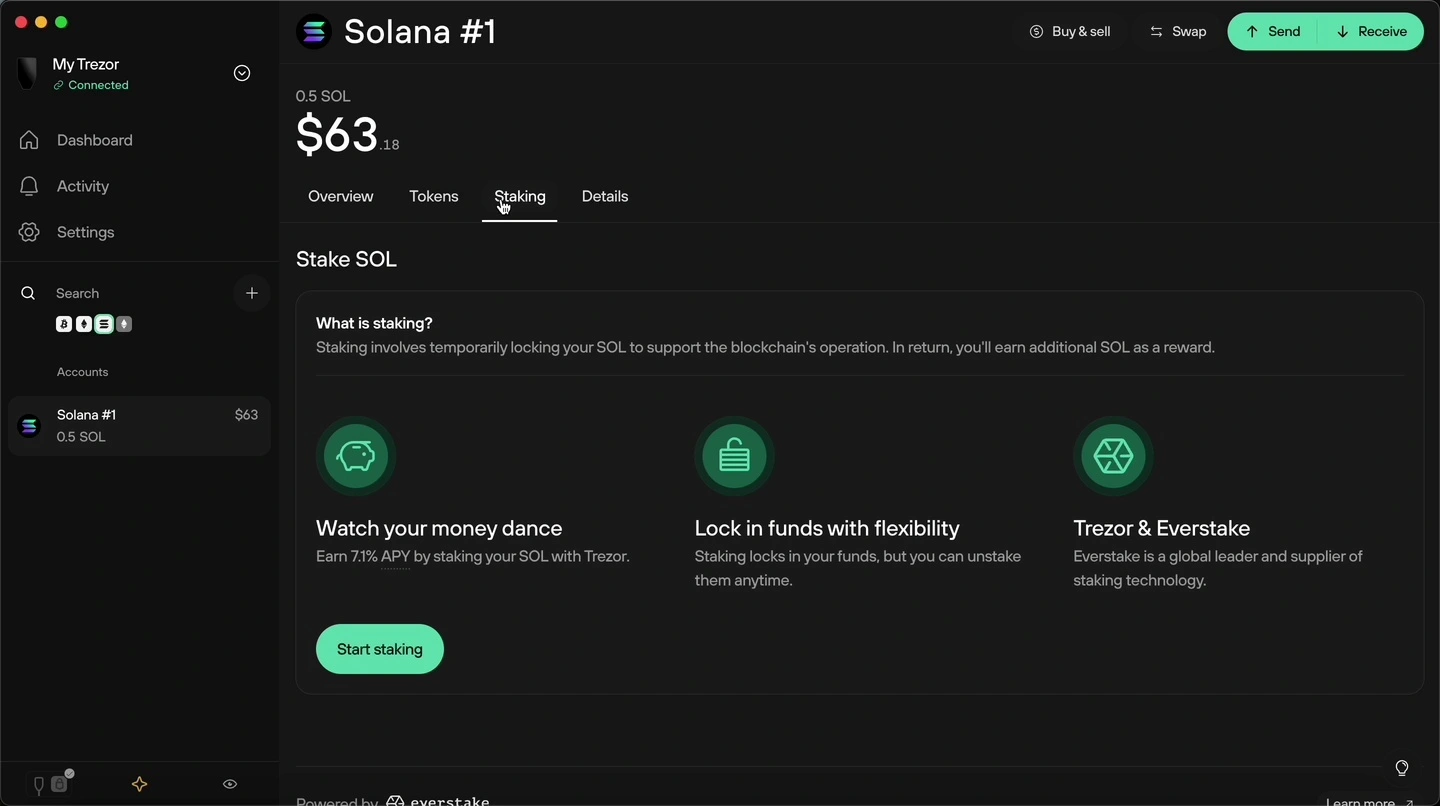Select the Bitcoin coin filter icon
This screenshot has height=806, width=1440.
click(x=63, y=324)
